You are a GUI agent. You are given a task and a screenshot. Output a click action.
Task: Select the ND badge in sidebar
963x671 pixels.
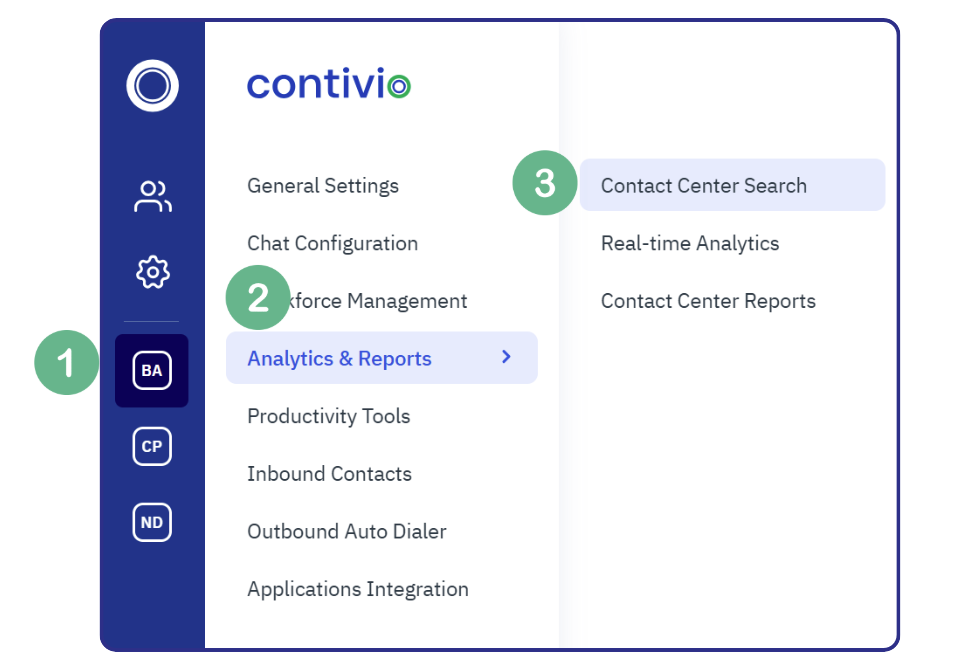(152, 522)
